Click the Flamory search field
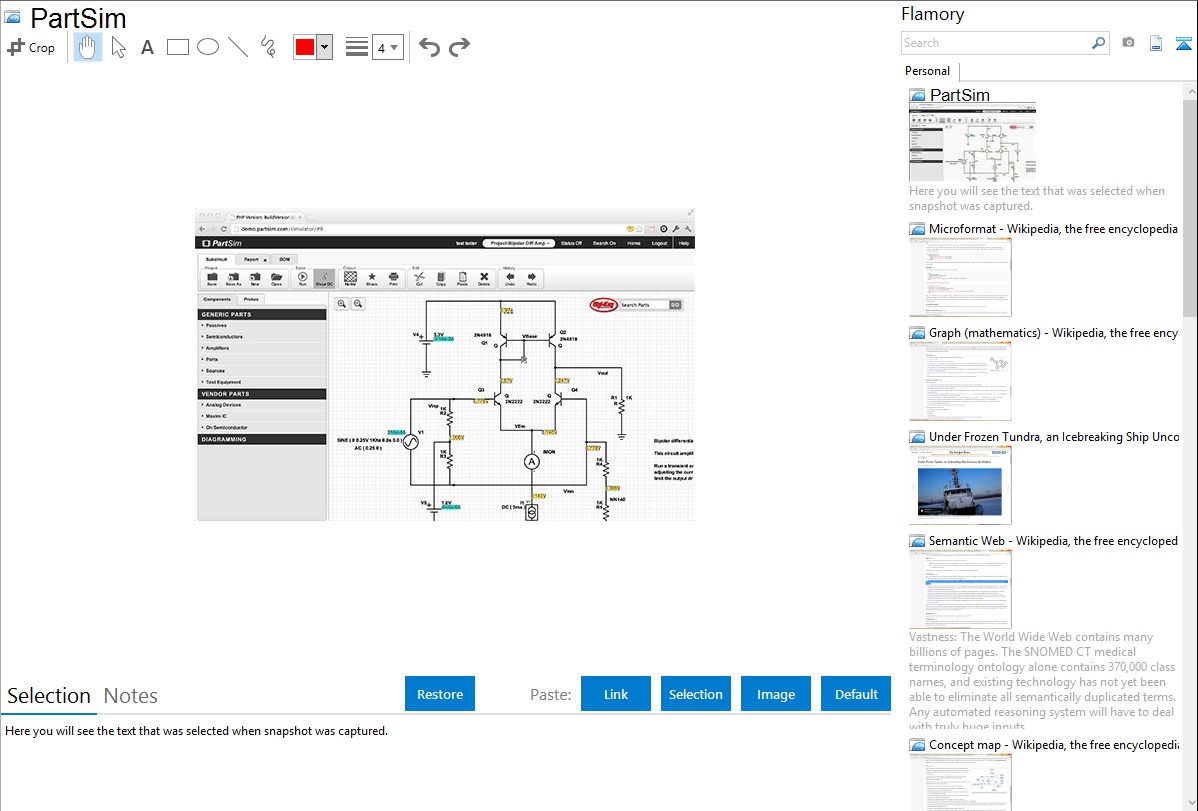Screen dimensions: 1198x811 (995, 43)
